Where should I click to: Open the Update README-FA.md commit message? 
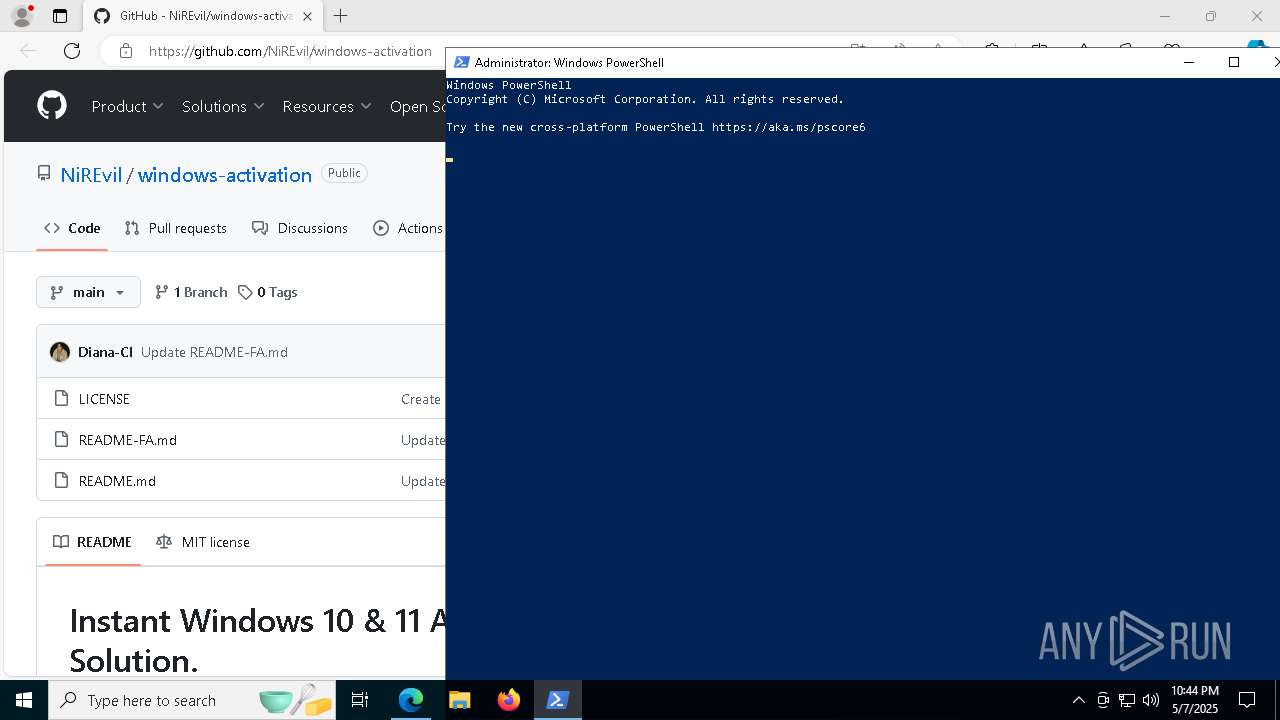point(214,352)
